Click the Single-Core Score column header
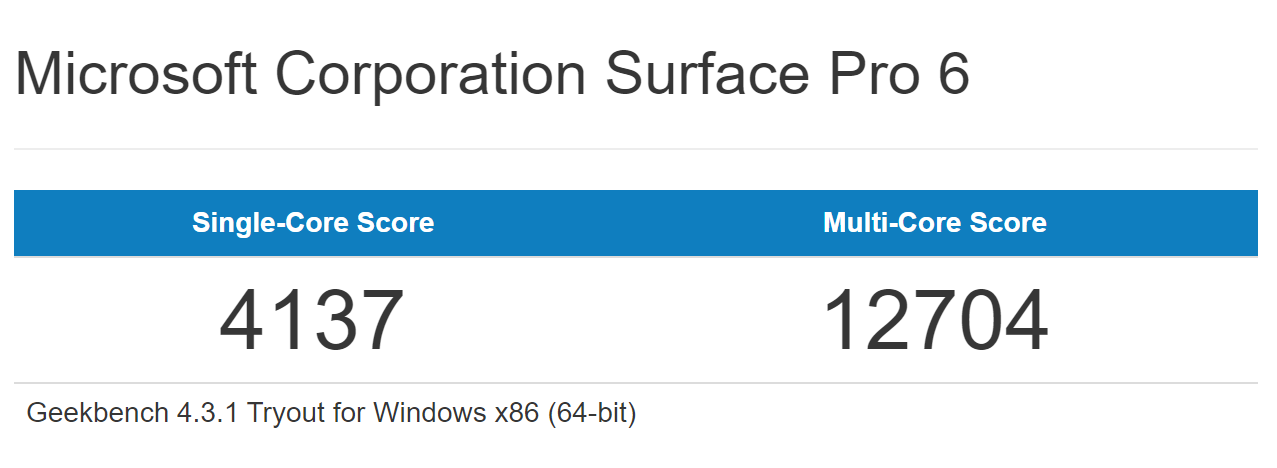The width and height of the screenshot is (1277, 468). pos(313,222)
